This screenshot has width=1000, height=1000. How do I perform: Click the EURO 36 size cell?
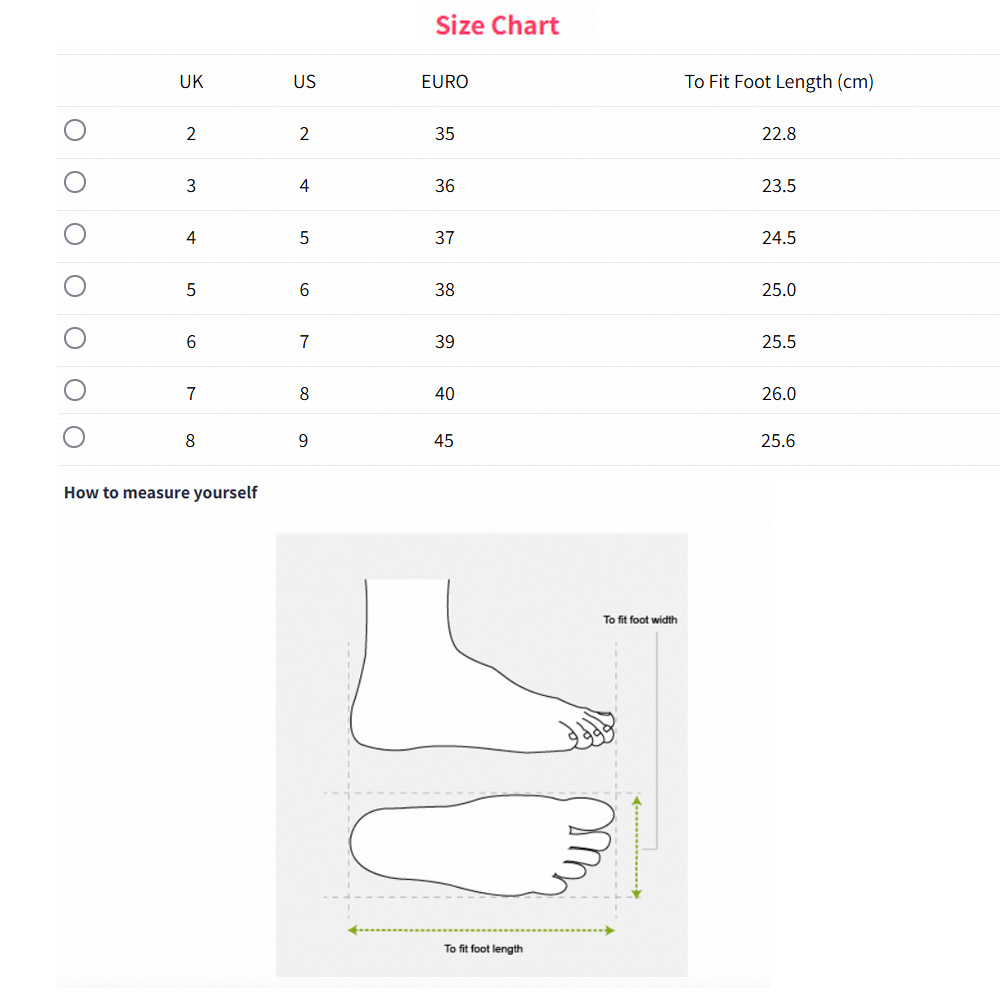tap(445, 186)
